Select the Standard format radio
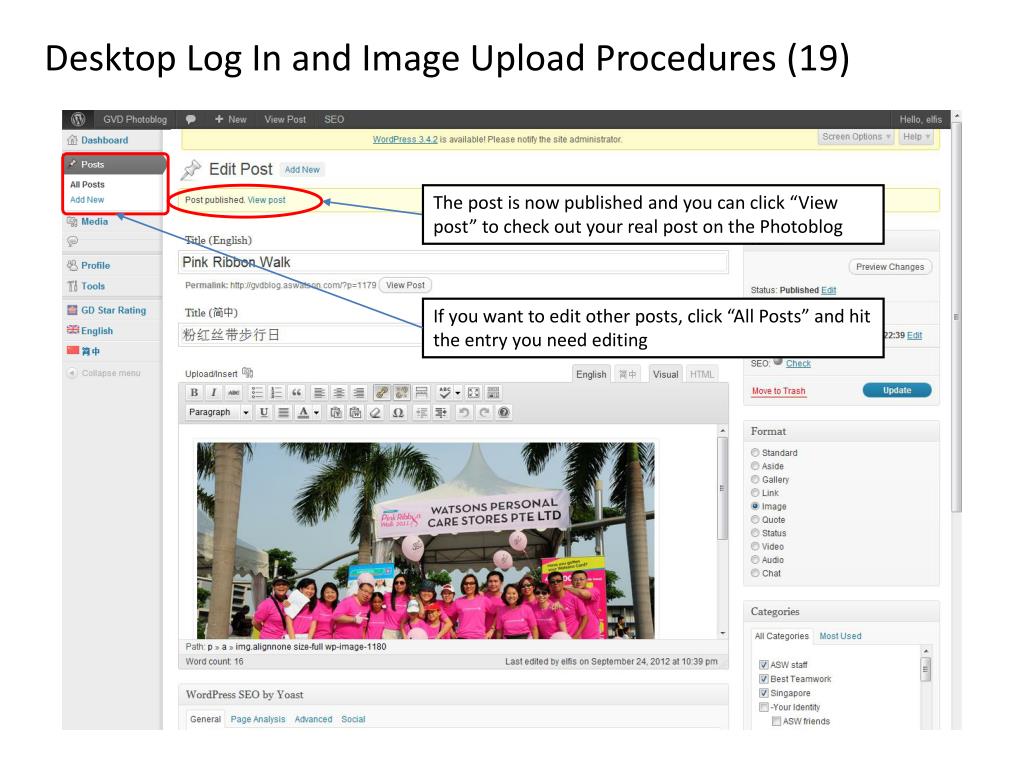1024x768 pixels. [755, 453]
